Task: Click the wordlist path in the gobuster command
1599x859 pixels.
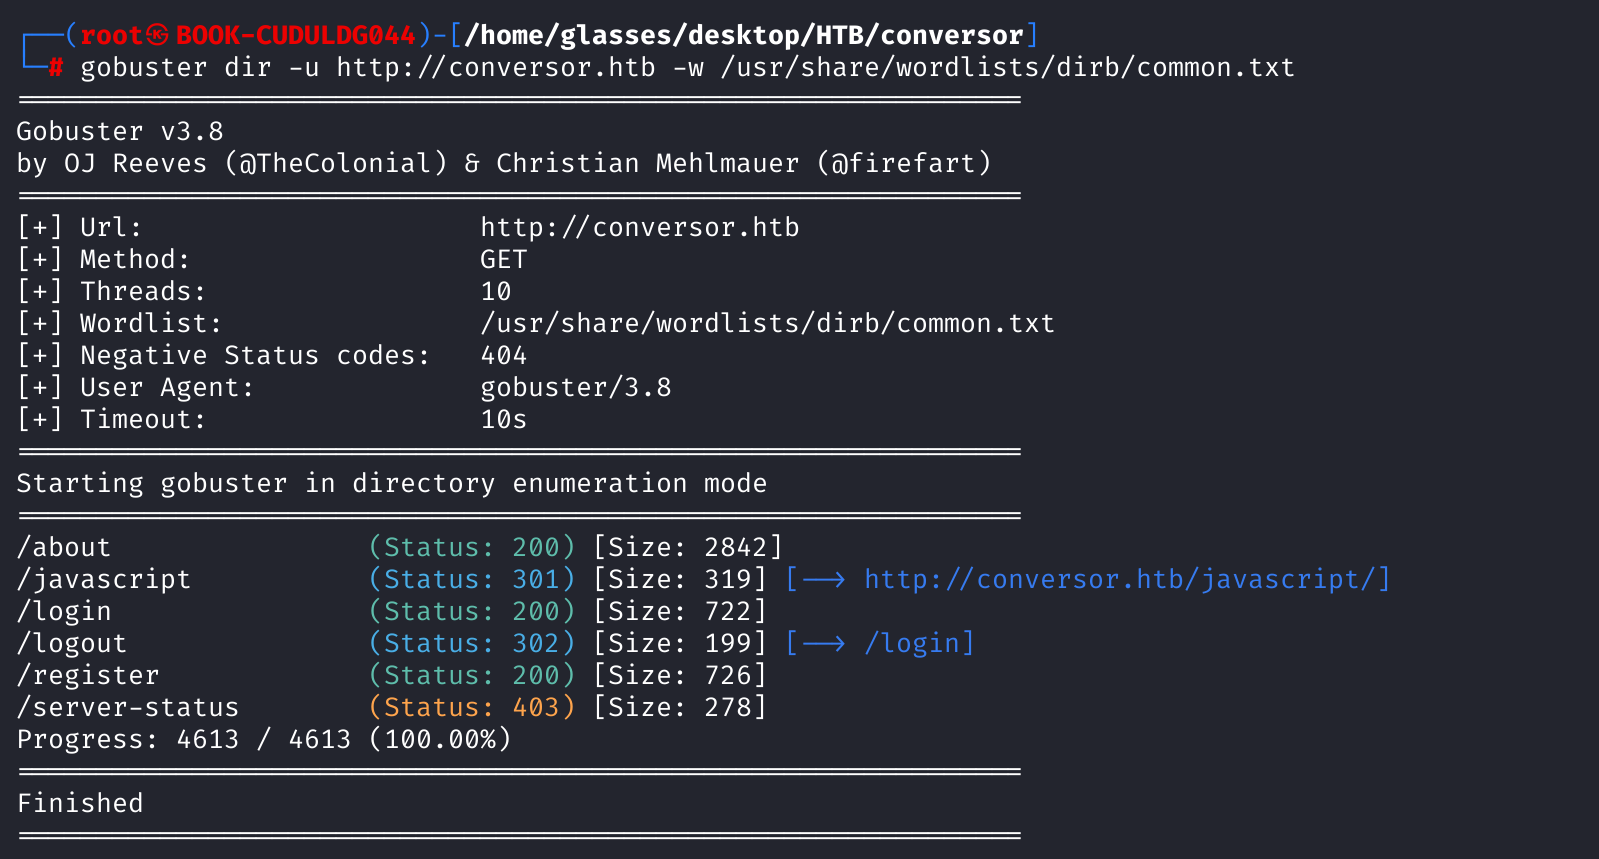Action: [1007, 68]
